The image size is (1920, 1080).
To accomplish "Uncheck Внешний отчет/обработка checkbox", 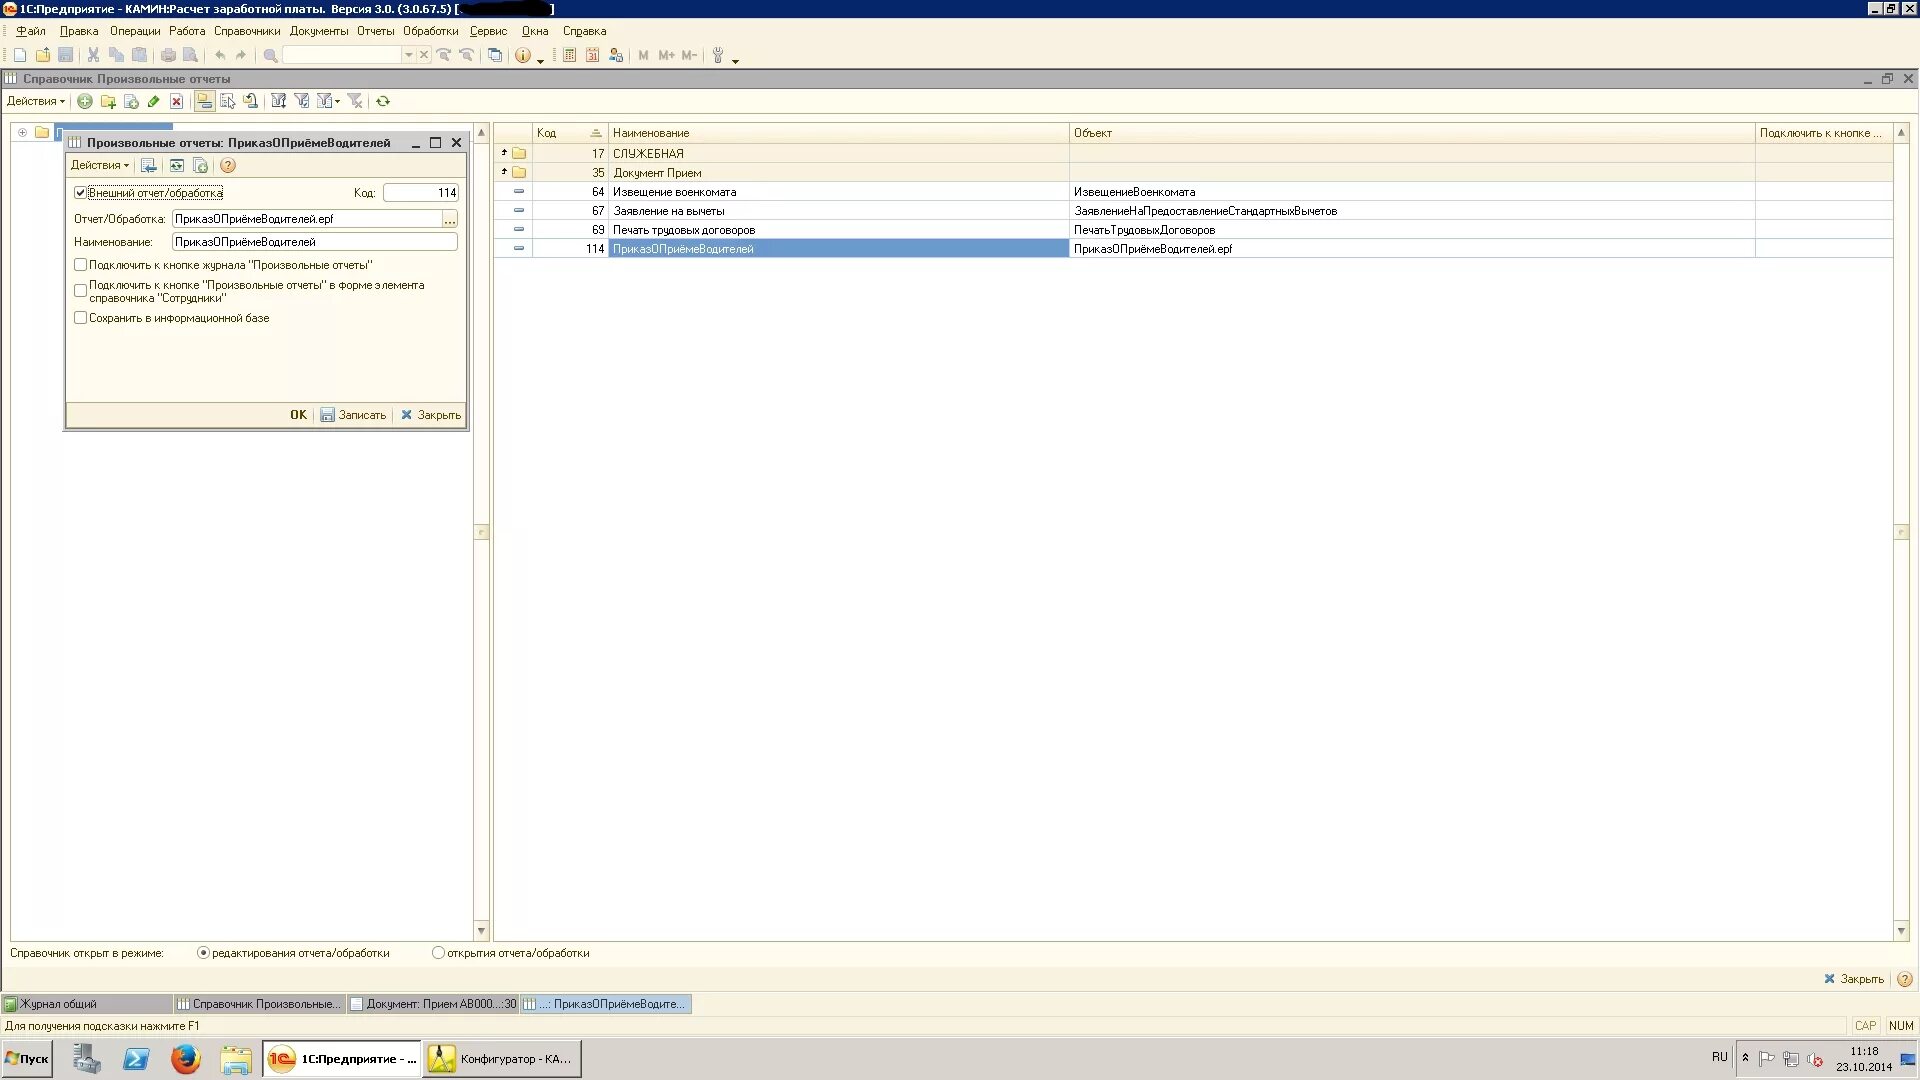I will 81,193.
